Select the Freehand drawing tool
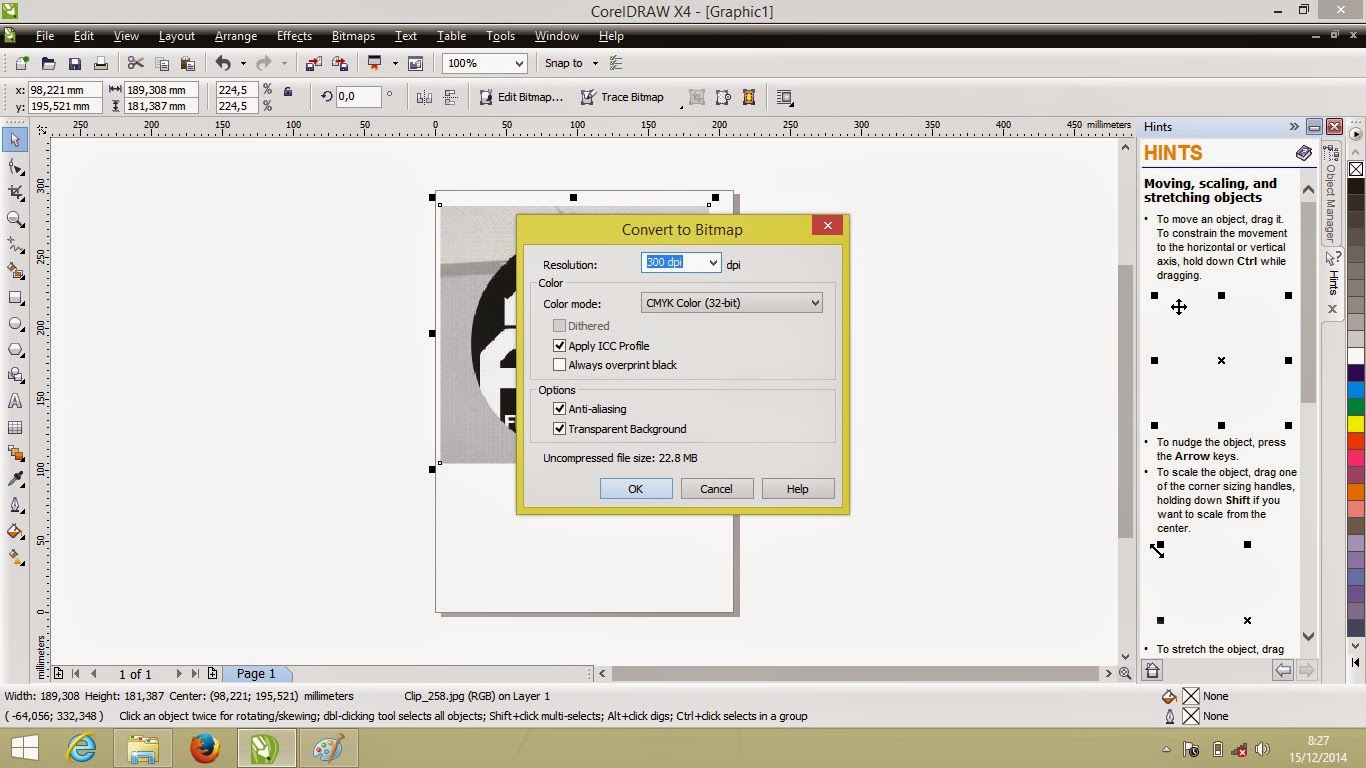The width and height of the screenshot is (1366, 768). pyautogui.click(x=15, y=244)
